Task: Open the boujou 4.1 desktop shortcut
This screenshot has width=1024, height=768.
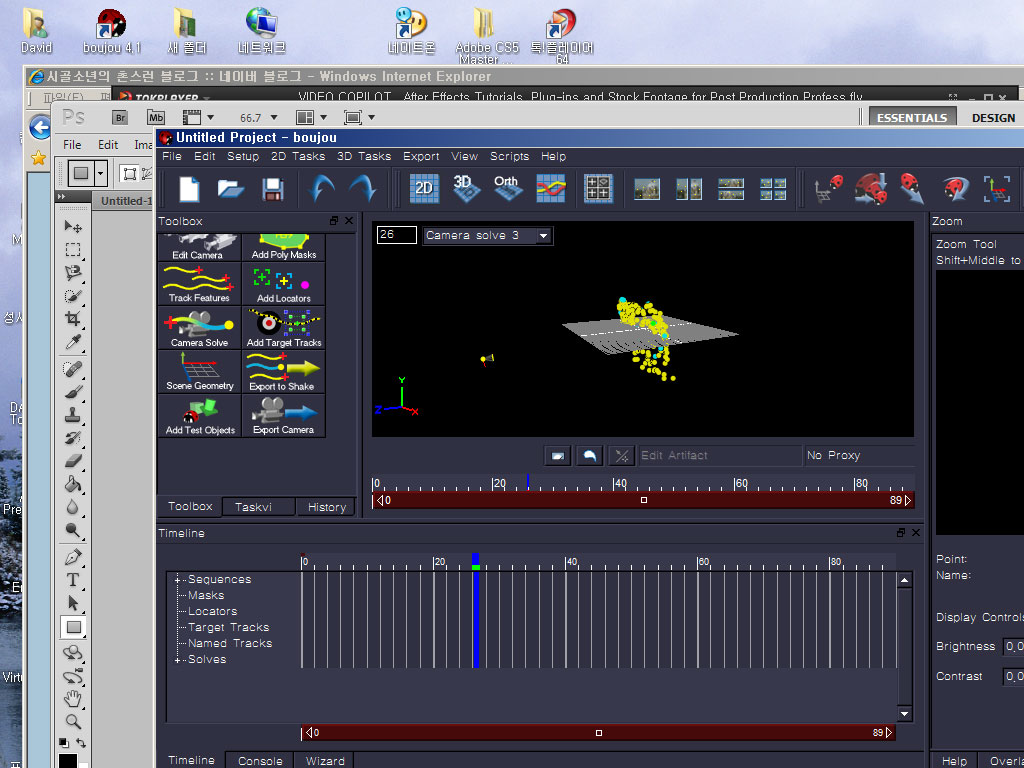Action: coord(112,31)
